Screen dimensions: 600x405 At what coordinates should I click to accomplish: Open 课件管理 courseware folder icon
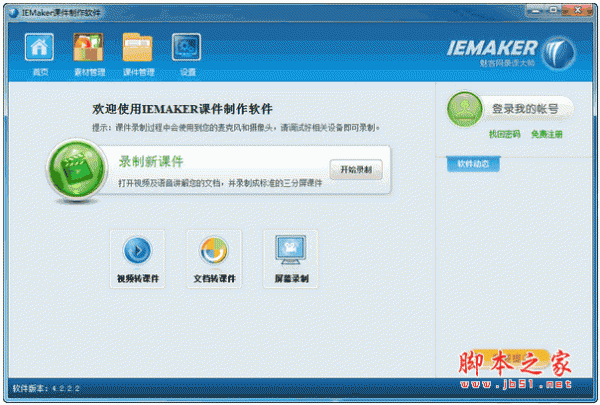(137, 47)
